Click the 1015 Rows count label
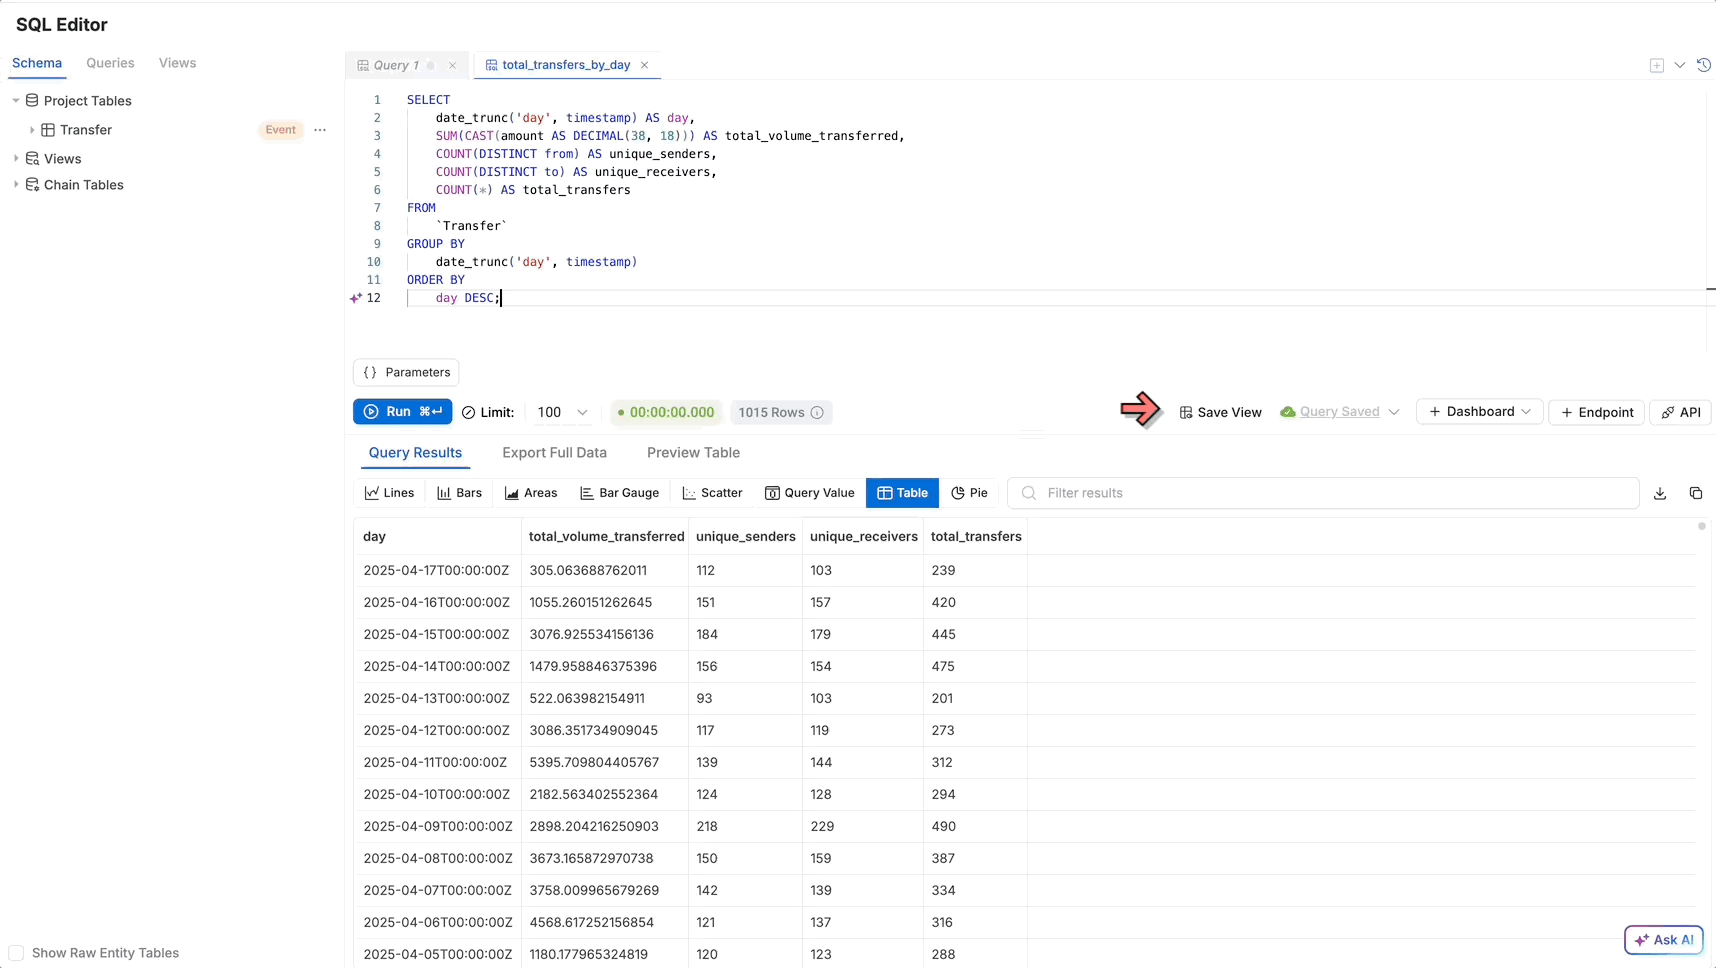The image size is (1716, 968). coord(771,412)
